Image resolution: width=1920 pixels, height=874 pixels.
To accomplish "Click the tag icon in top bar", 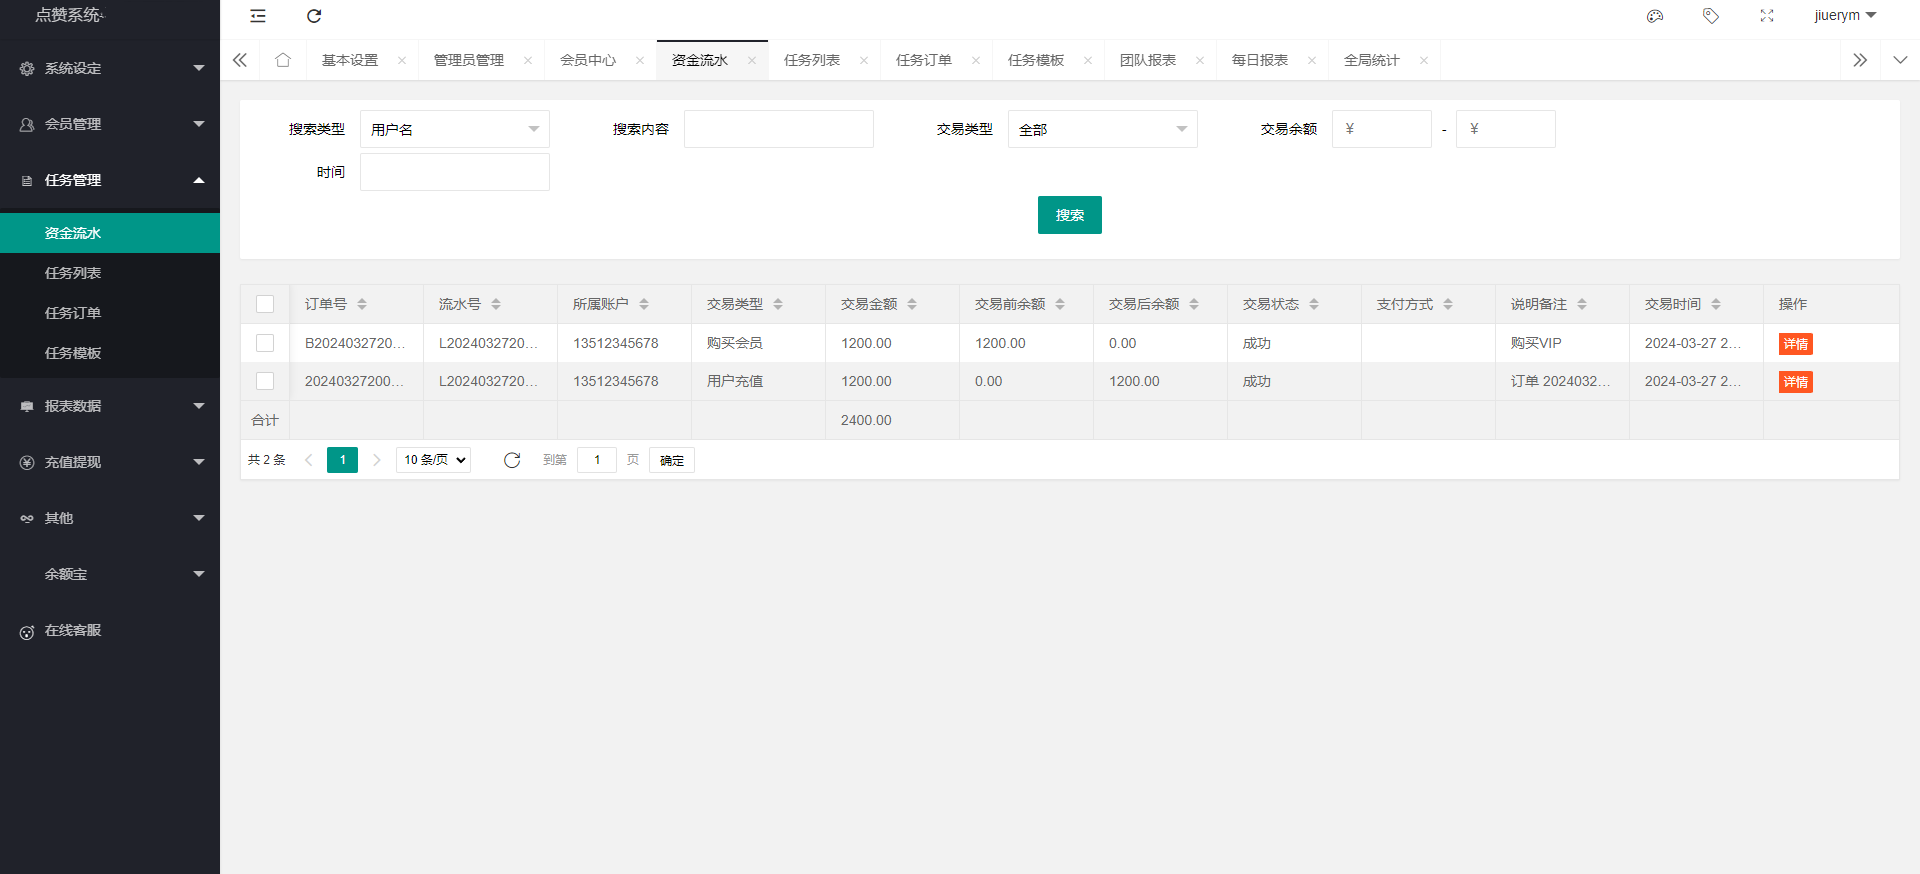I will 1711,16.
